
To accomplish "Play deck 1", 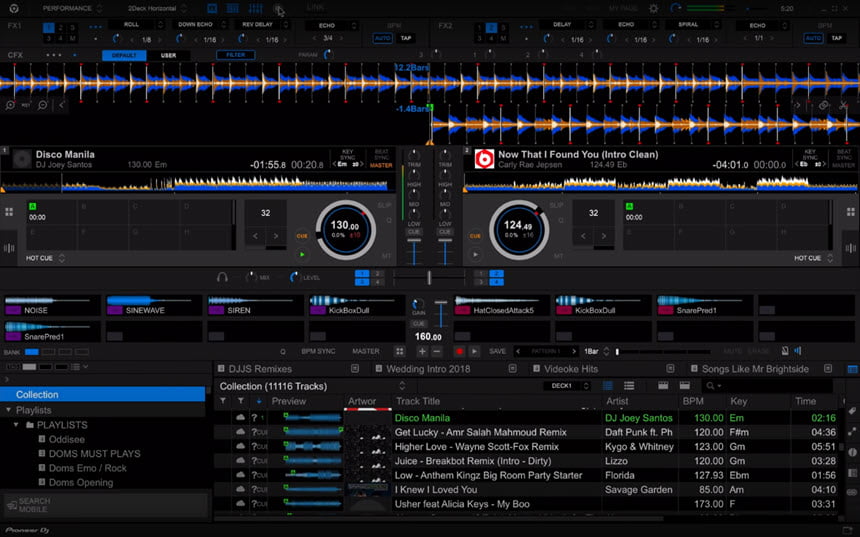I will [302, 255].
